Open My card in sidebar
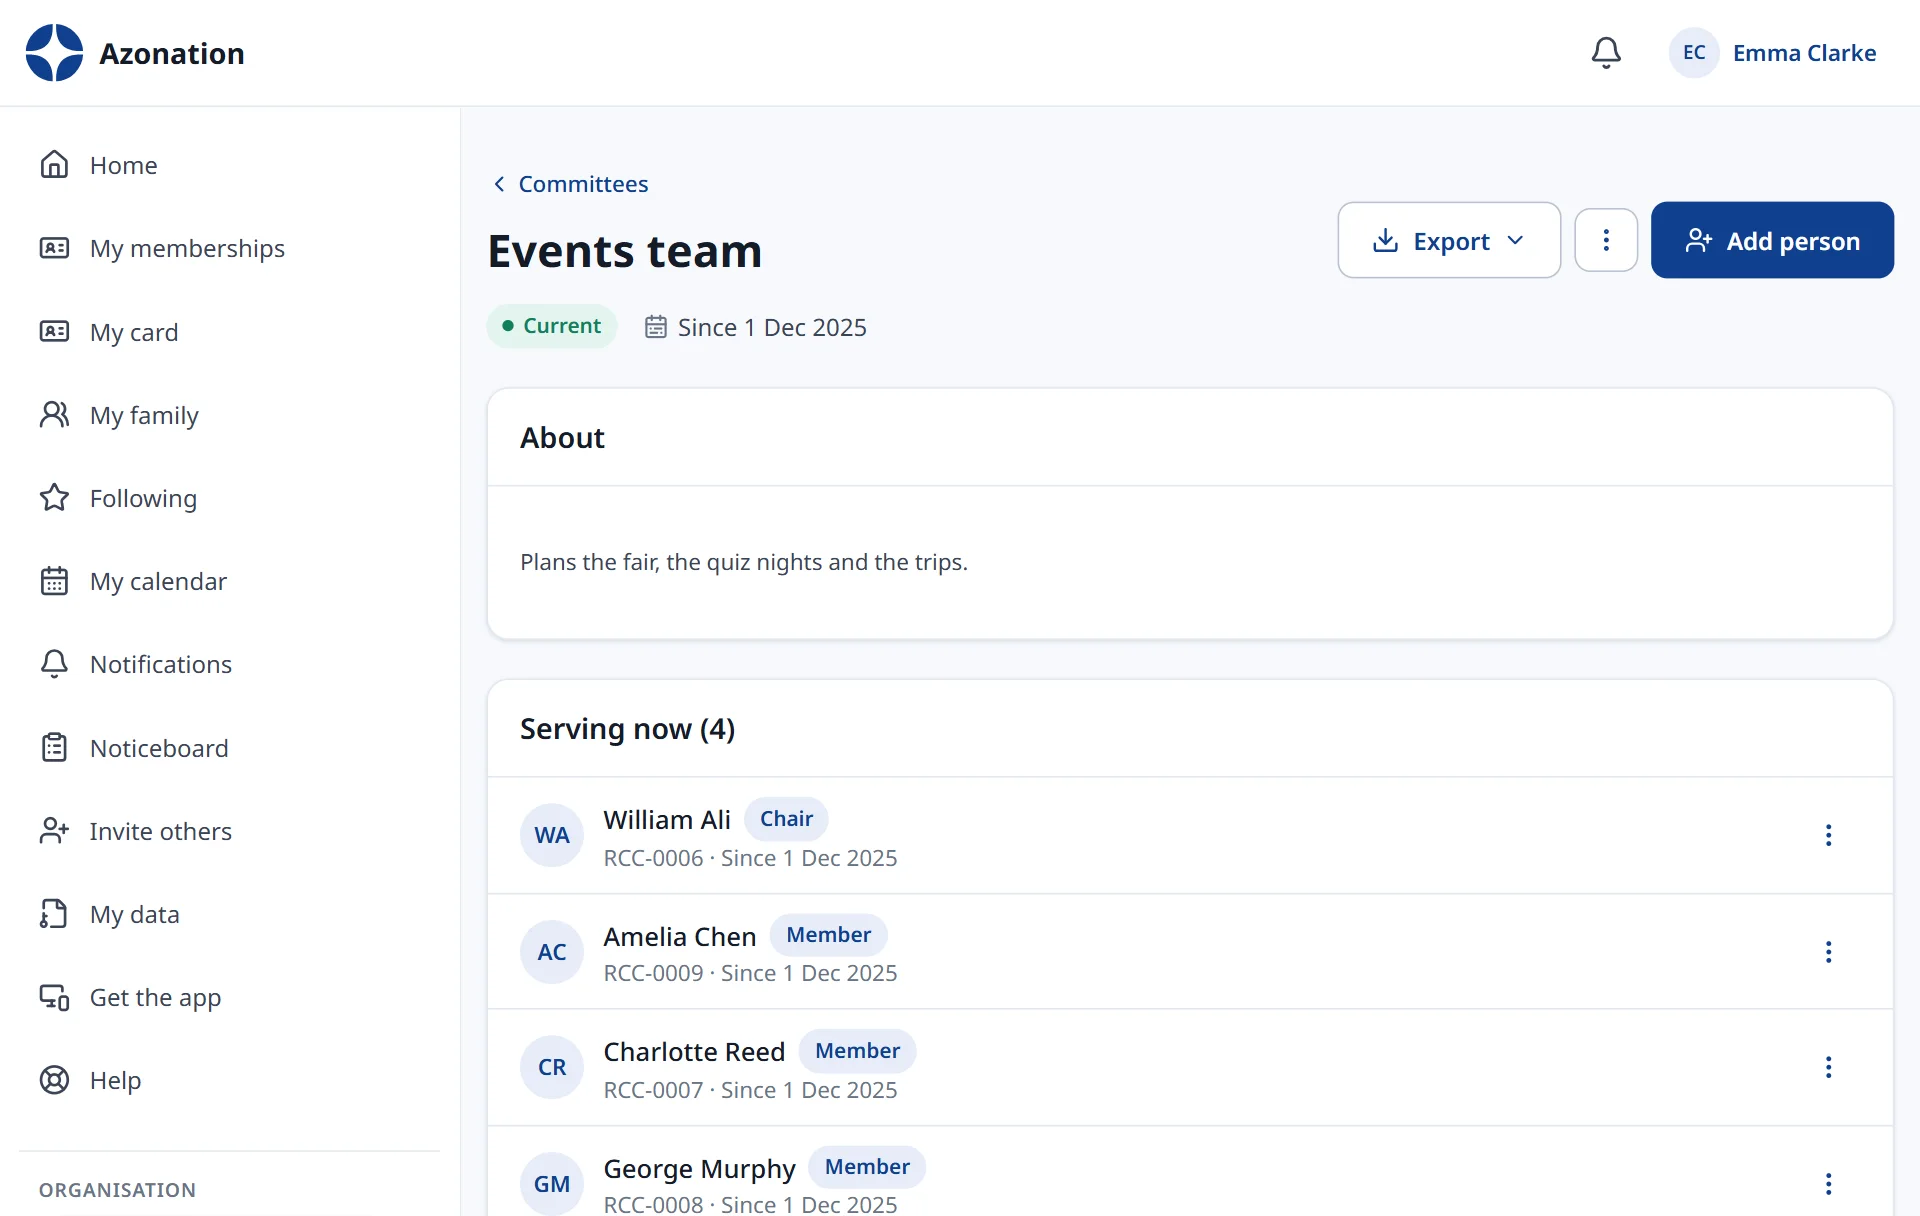The width and height of the screenshot is (1920, 1216). point(229,332)
